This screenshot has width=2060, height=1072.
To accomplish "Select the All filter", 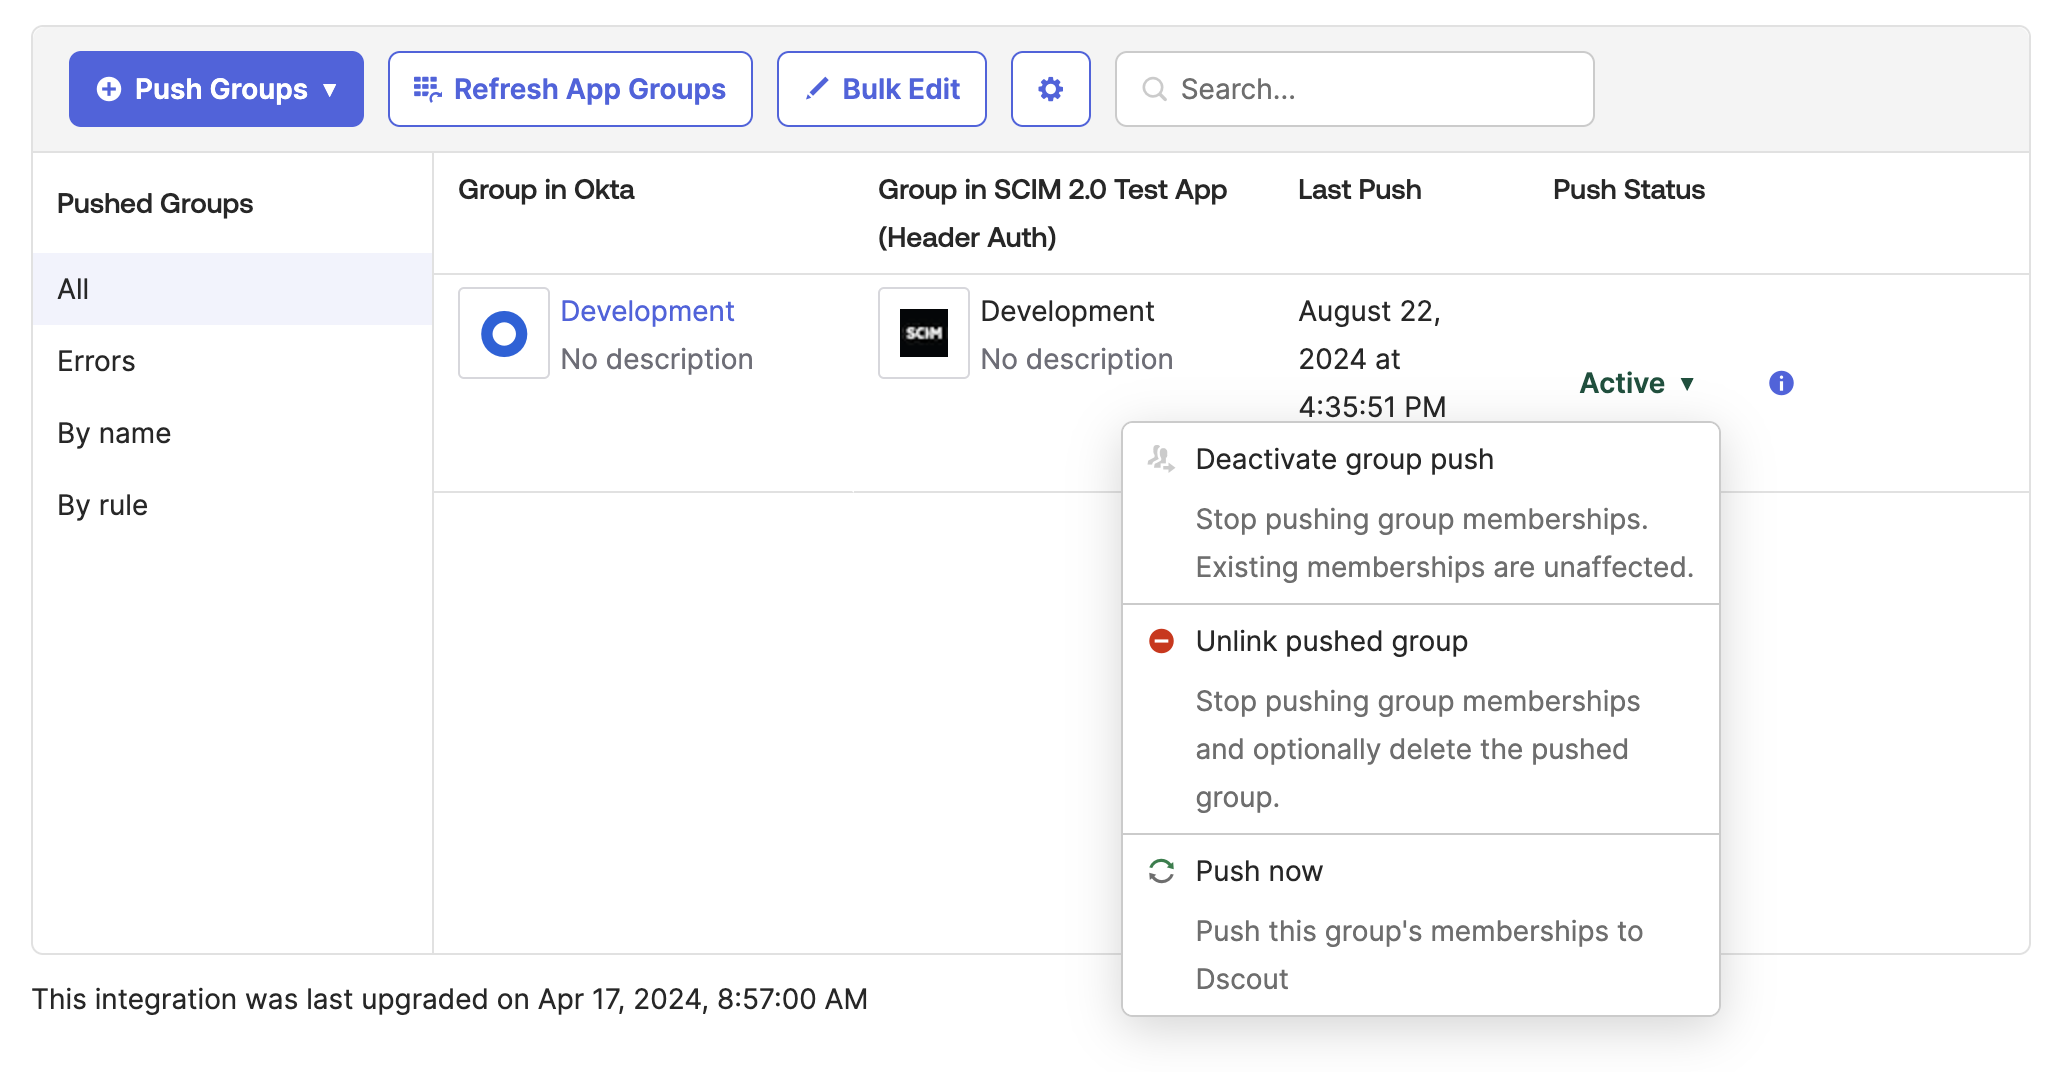I will click(x=232, y=289).
